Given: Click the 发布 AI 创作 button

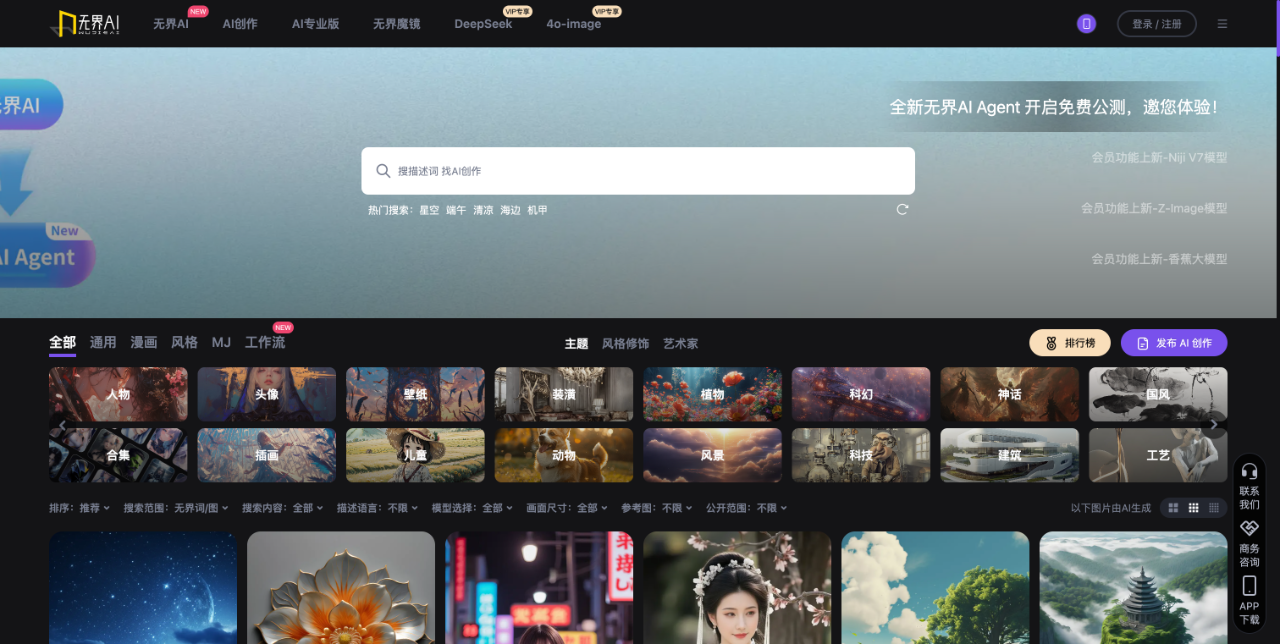Looking at the screenshot, I should (1173, 343).
